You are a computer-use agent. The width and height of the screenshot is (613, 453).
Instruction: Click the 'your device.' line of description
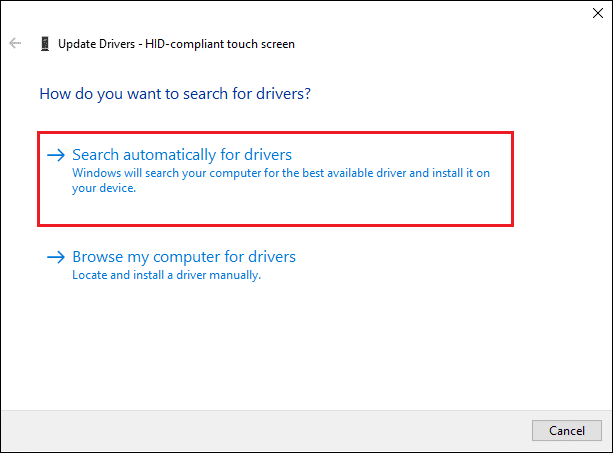click(104, 187)
